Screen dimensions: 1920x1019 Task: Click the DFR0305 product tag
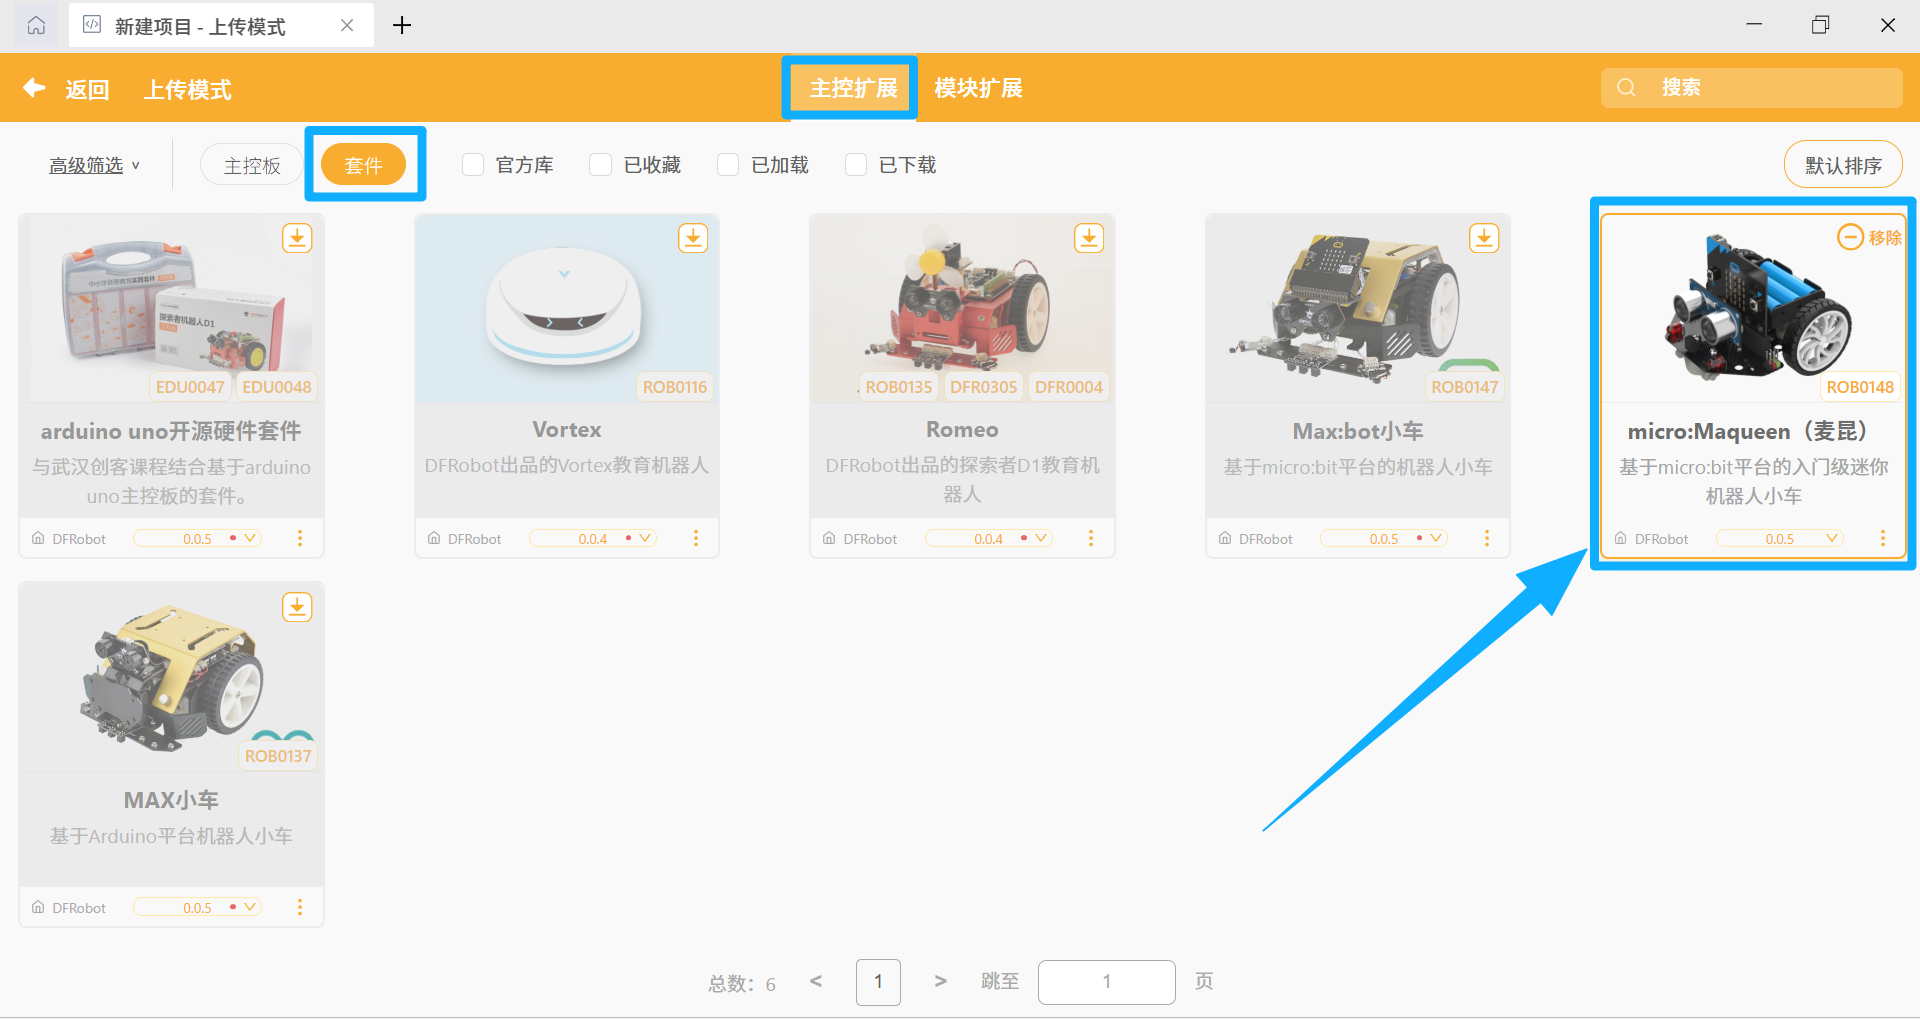pyautogui.click(x=984, y=387)
